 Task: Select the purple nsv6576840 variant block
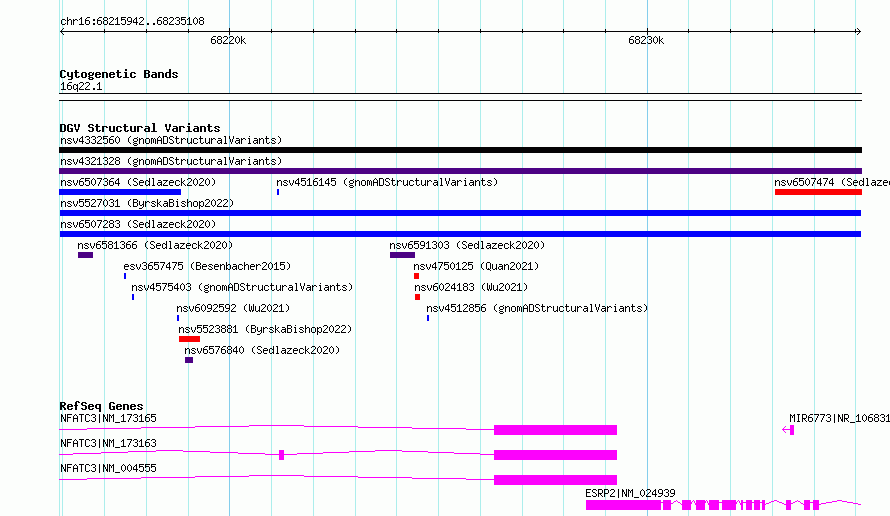pos(189,360)
